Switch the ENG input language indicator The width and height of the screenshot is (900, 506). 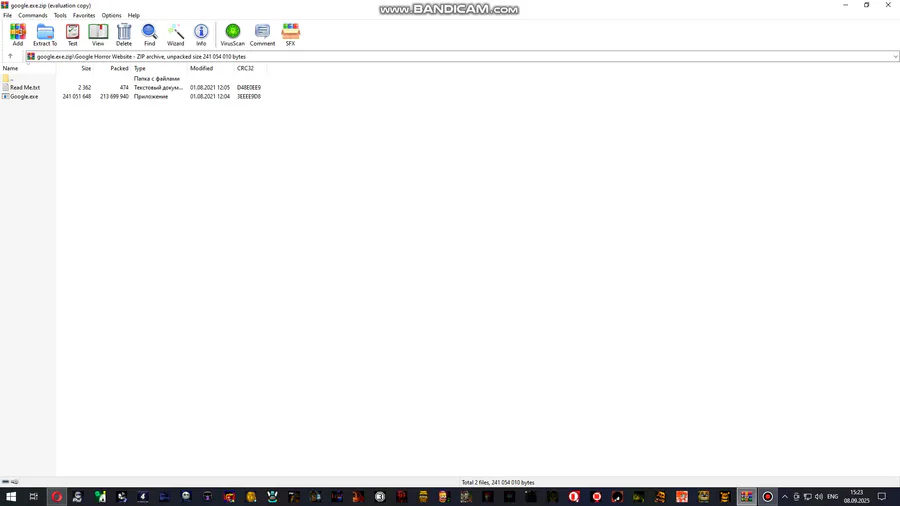point(833,497)
